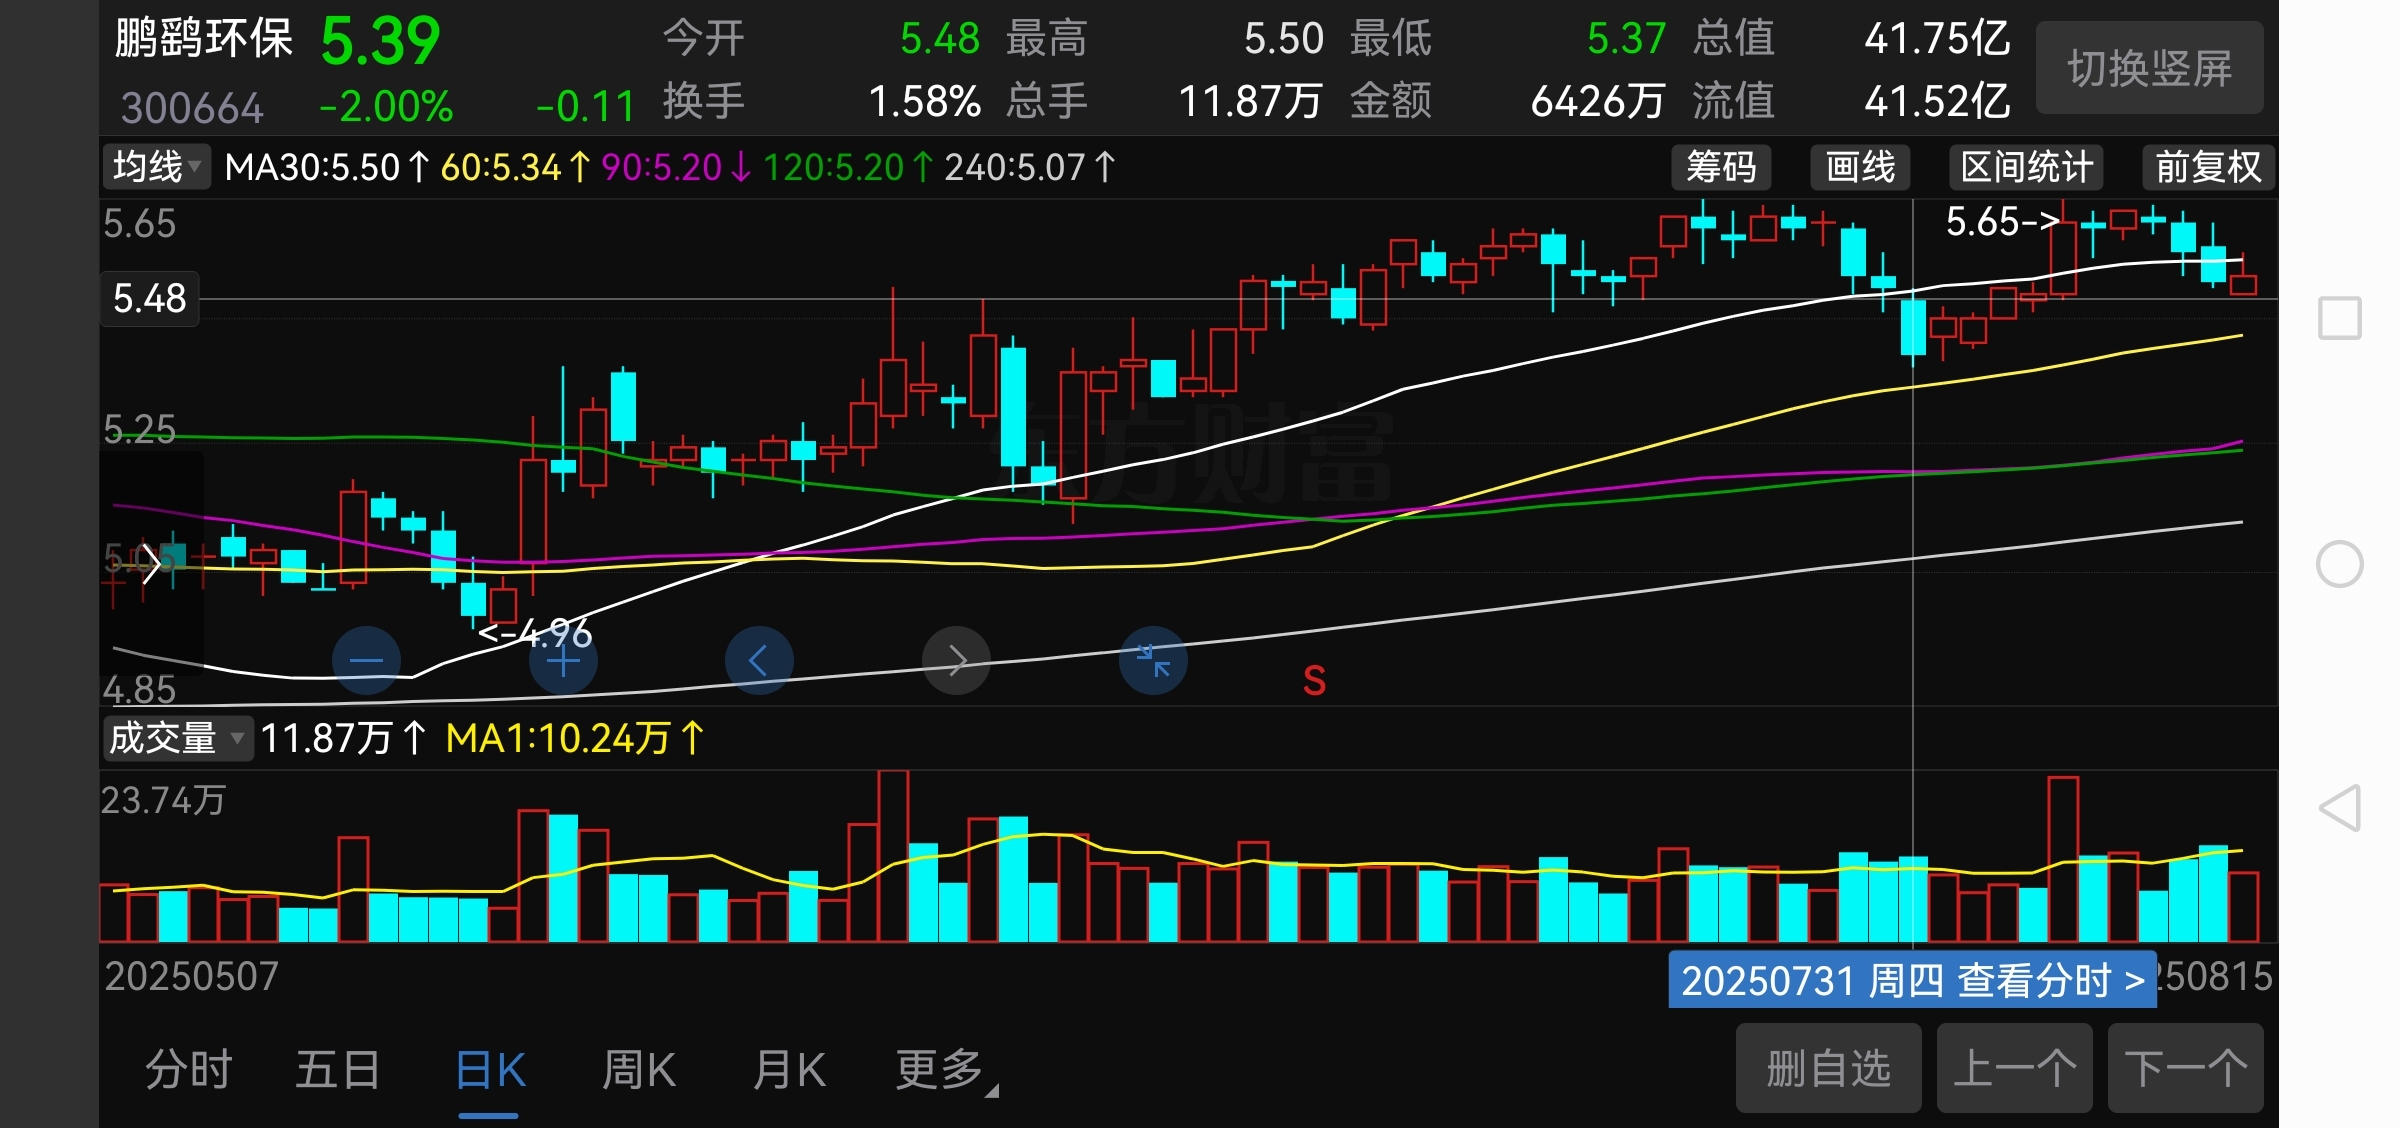
Task: Select the 月K tab
Action: coord(789,1070)
